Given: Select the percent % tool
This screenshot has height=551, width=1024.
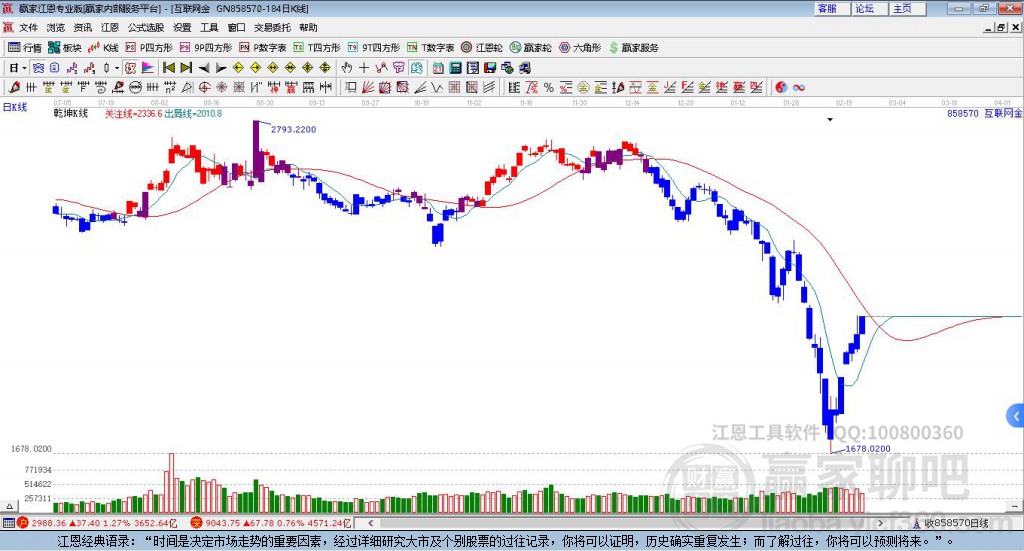Looking at the screenshot, I should (549, 87).
